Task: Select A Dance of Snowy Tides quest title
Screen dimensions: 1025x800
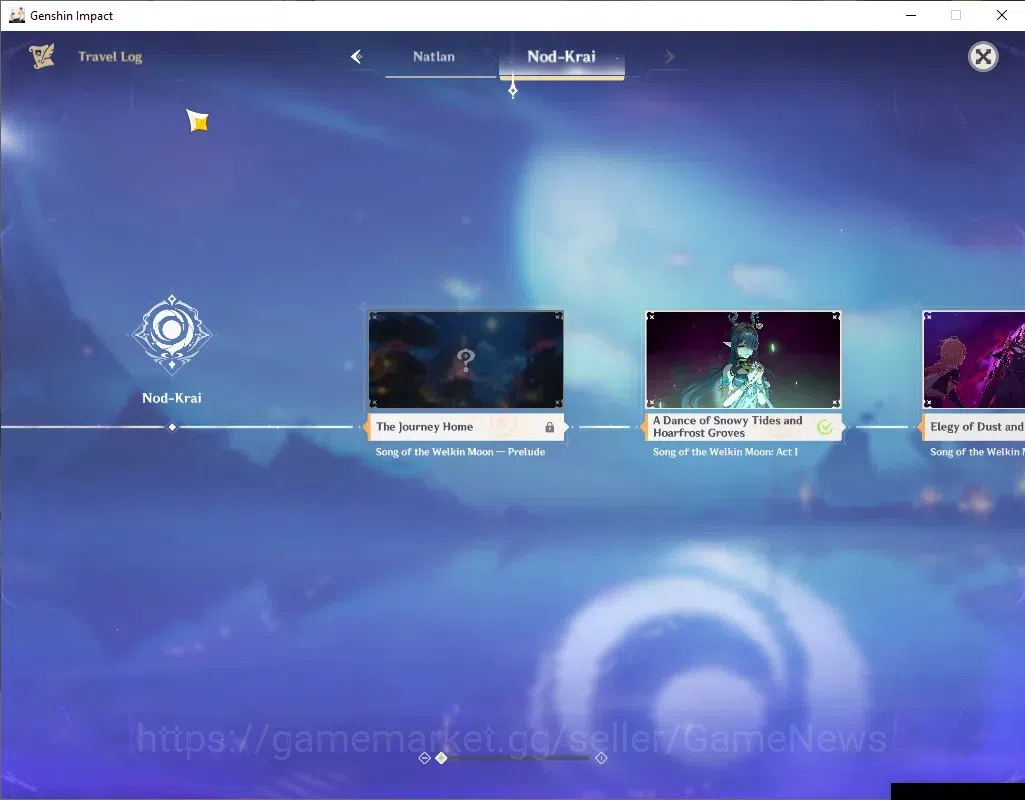Action: pos(727,427)
